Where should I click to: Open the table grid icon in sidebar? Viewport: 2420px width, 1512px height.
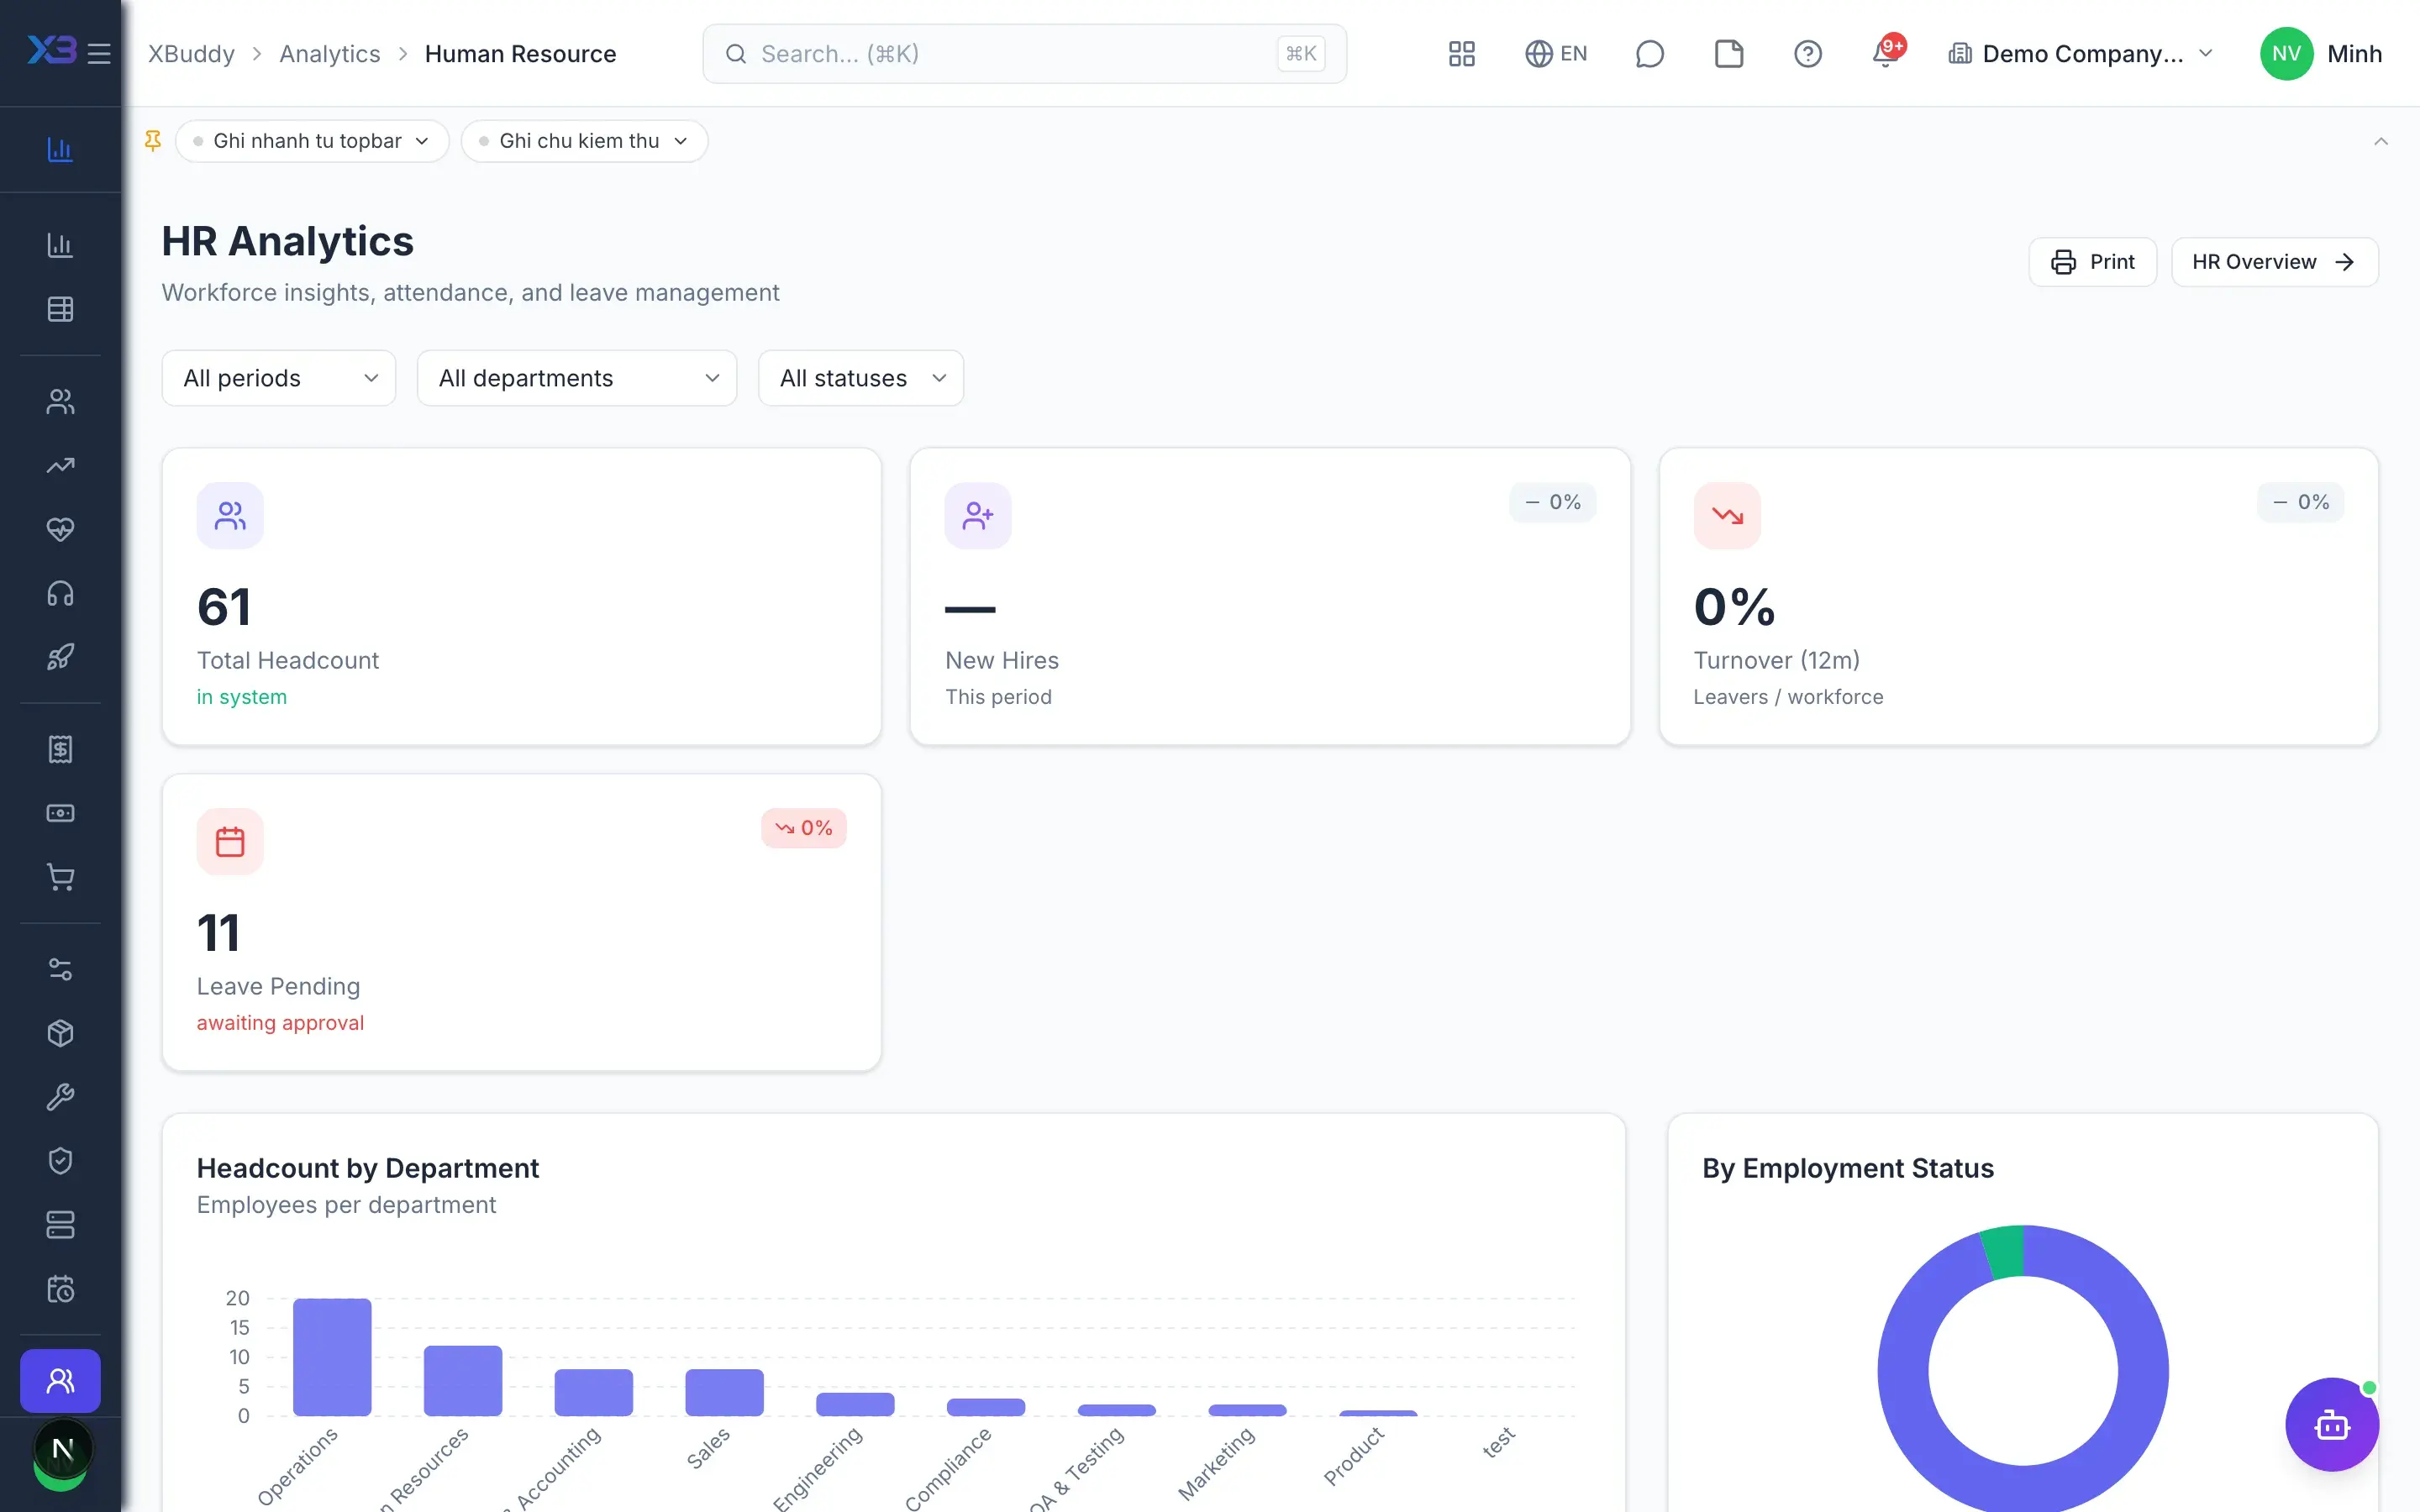click(60, 309)
